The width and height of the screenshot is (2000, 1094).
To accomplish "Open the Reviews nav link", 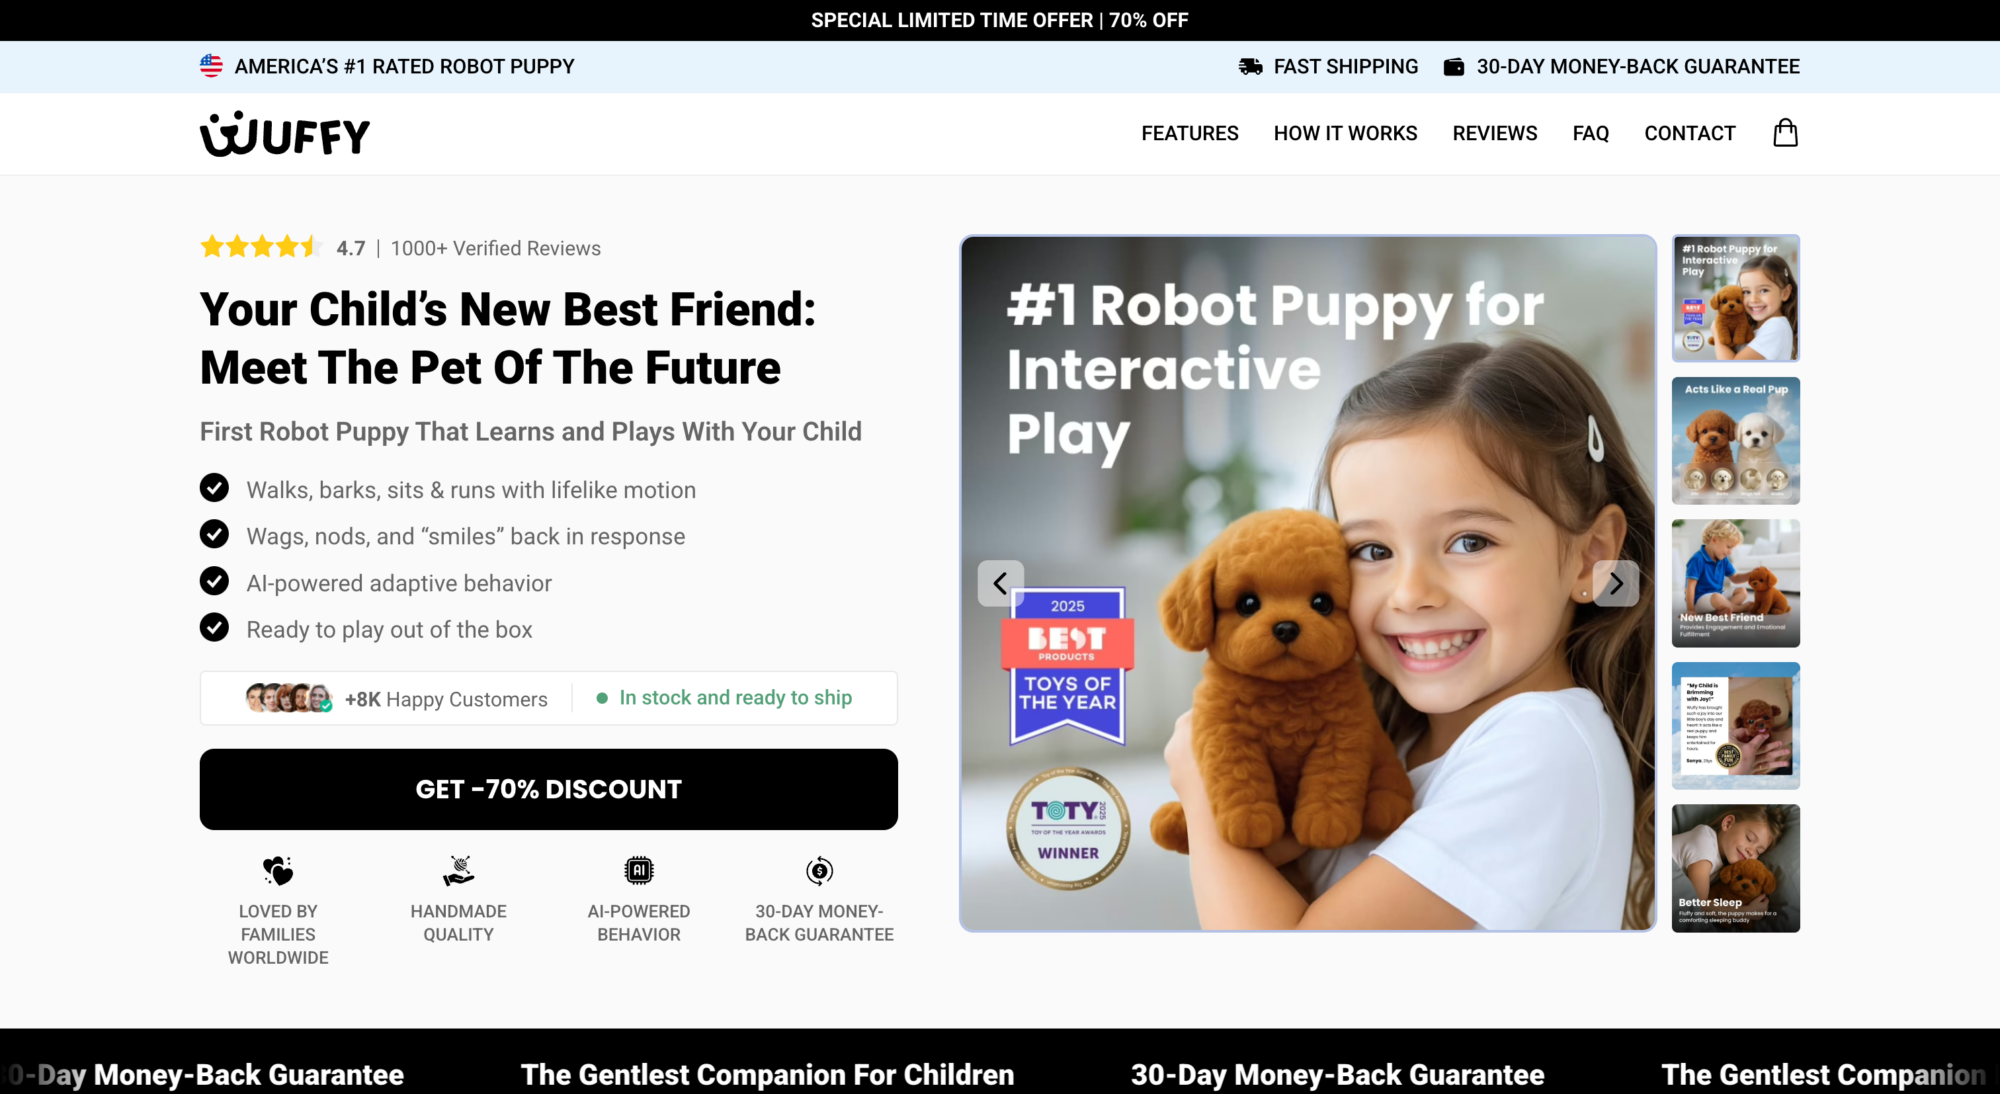I will [x=1495, y=133].
